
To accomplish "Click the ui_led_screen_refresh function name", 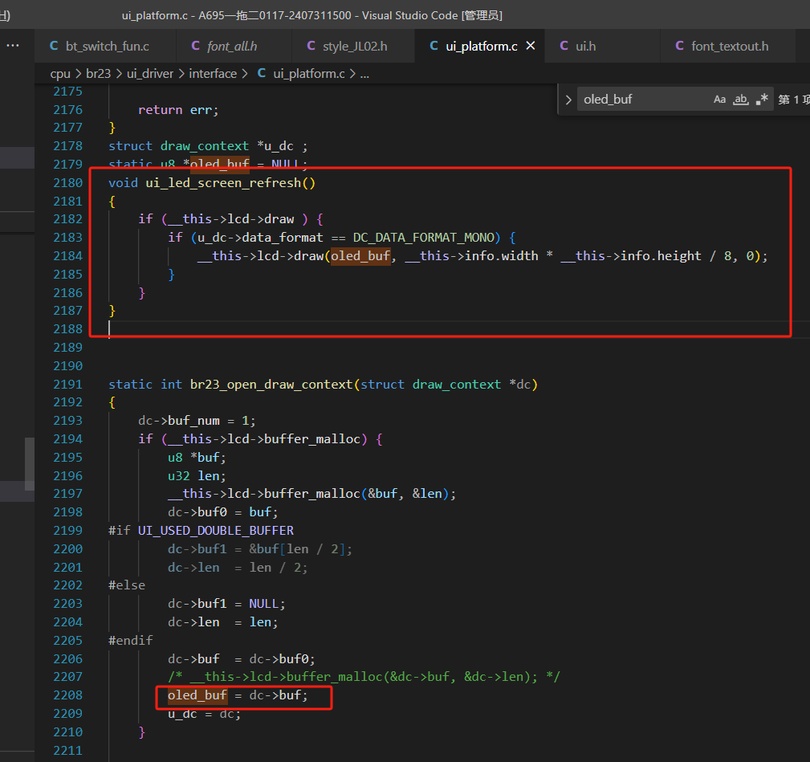I will tap(223, 183).
